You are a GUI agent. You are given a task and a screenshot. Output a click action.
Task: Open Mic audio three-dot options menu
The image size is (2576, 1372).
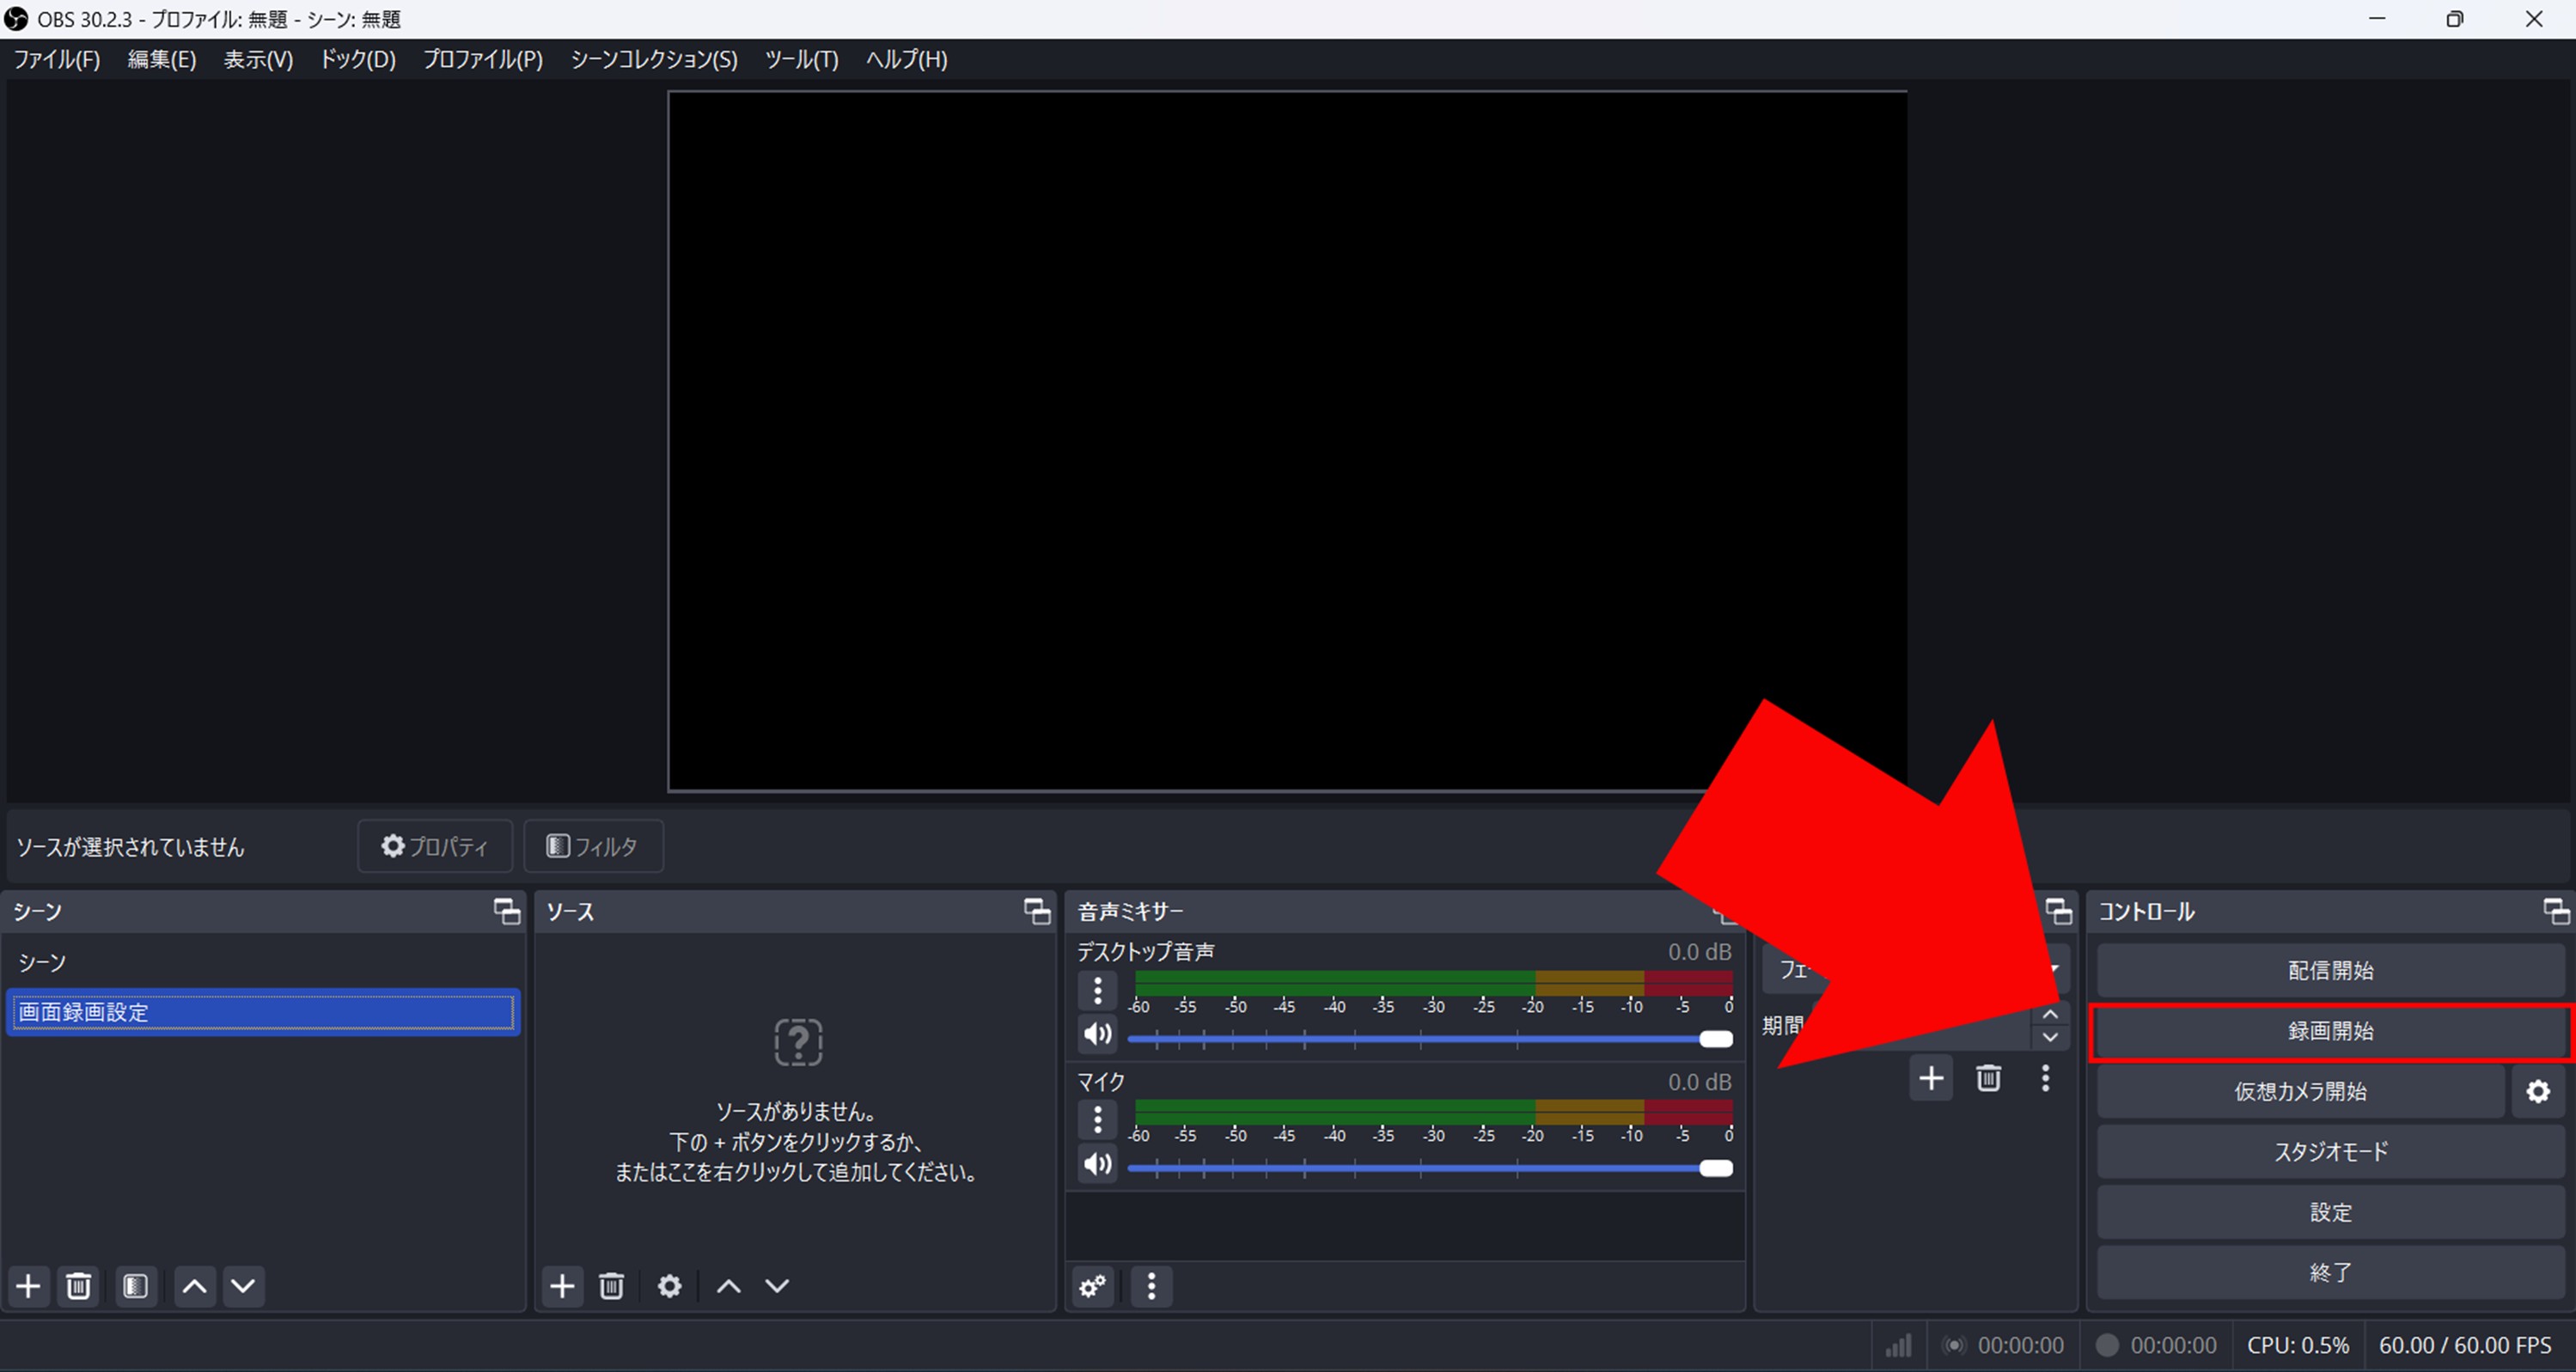click(1097, 1120)
